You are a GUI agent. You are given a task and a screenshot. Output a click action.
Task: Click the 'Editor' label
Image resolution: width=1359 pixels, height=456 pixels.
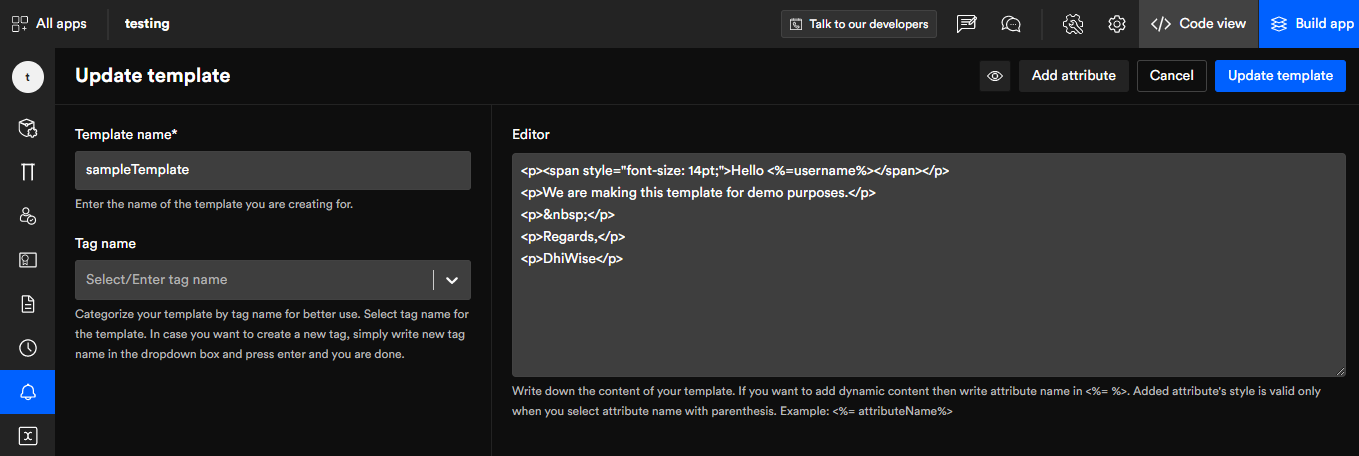[x=531, y=134]
